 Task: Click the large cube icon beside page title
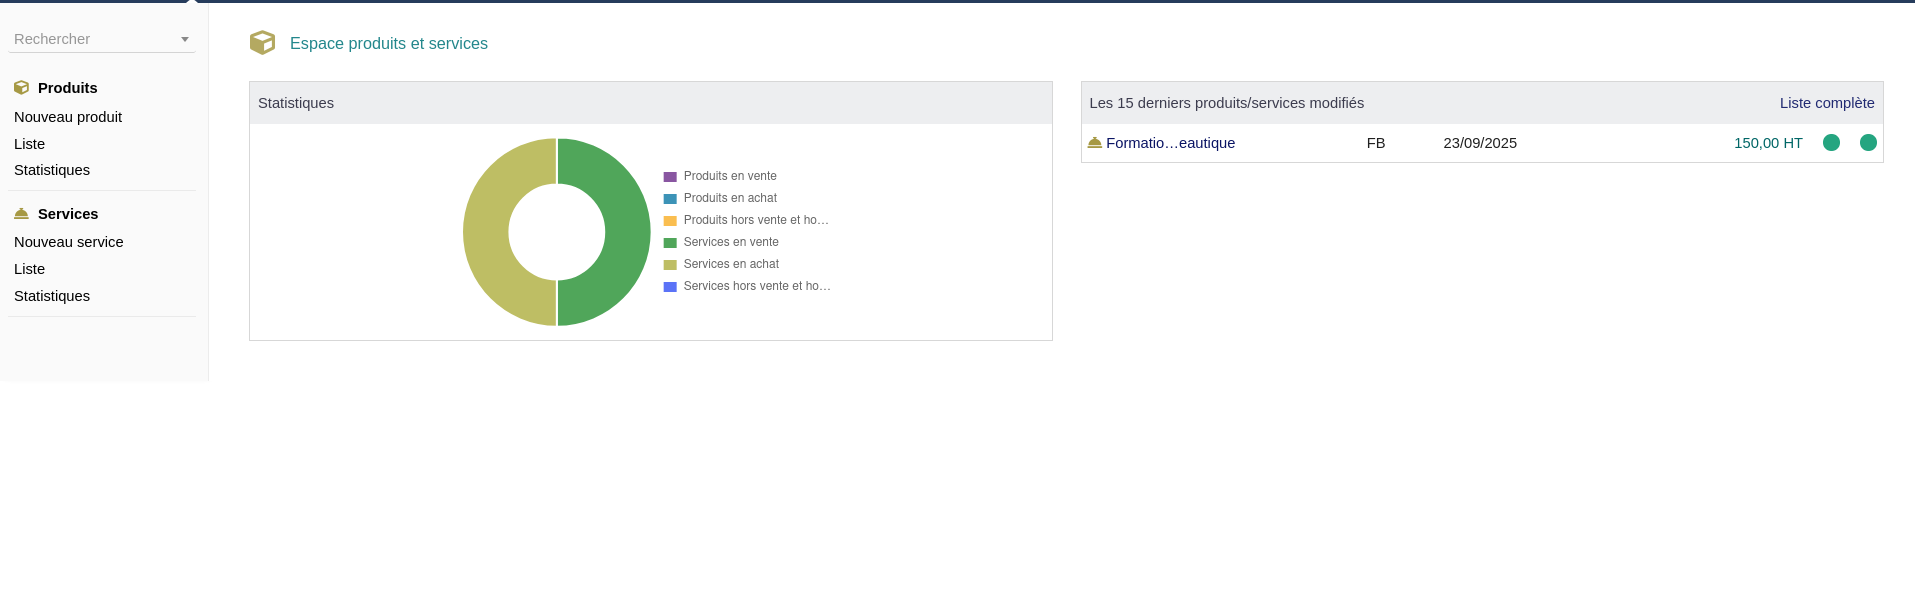coord(262,43)
